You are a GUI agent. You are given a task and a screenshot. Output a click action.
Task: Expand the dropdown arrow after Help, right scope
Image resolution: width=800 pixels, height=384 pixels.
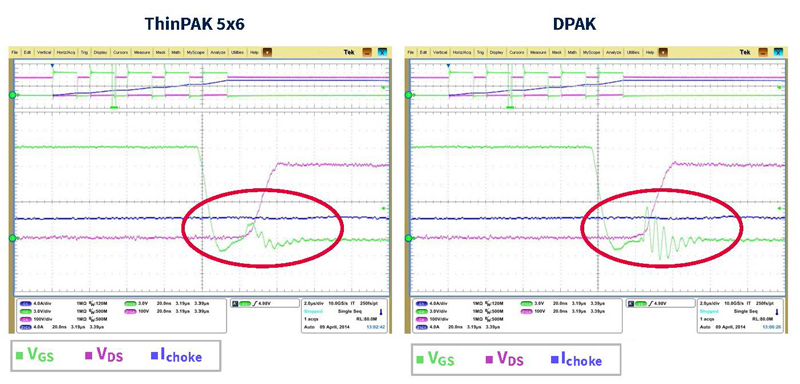[663, 52]
